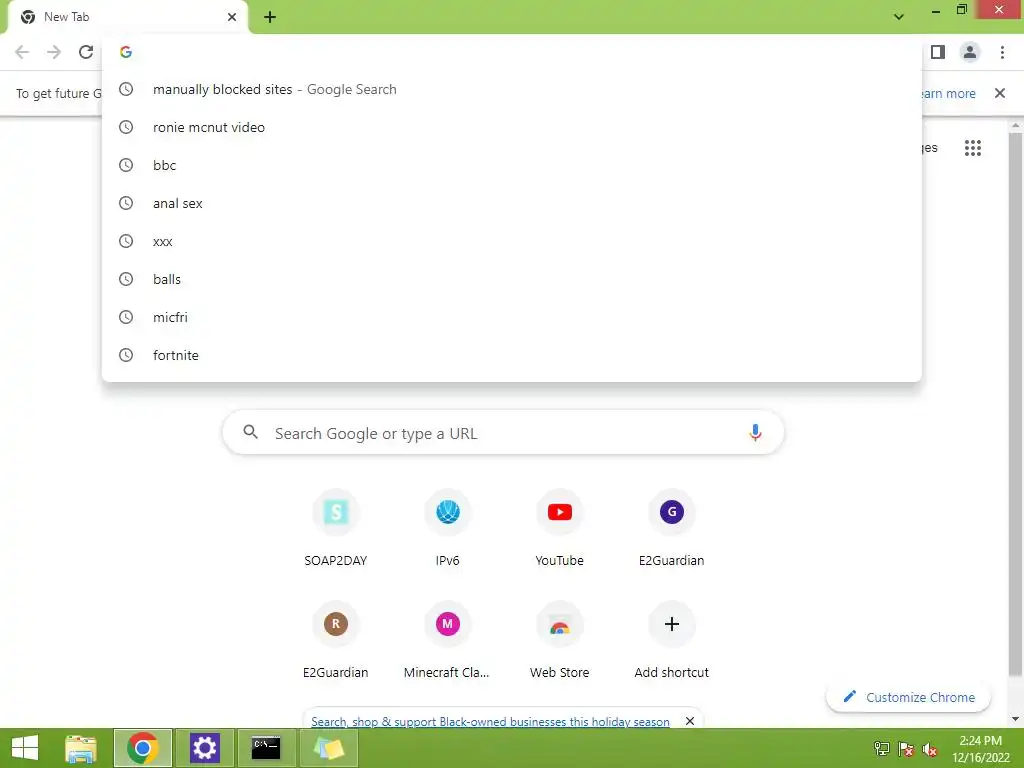Open the Learn more link in infobar
Viewport: 1024px width, 768px height.
(x=949, y=93)
